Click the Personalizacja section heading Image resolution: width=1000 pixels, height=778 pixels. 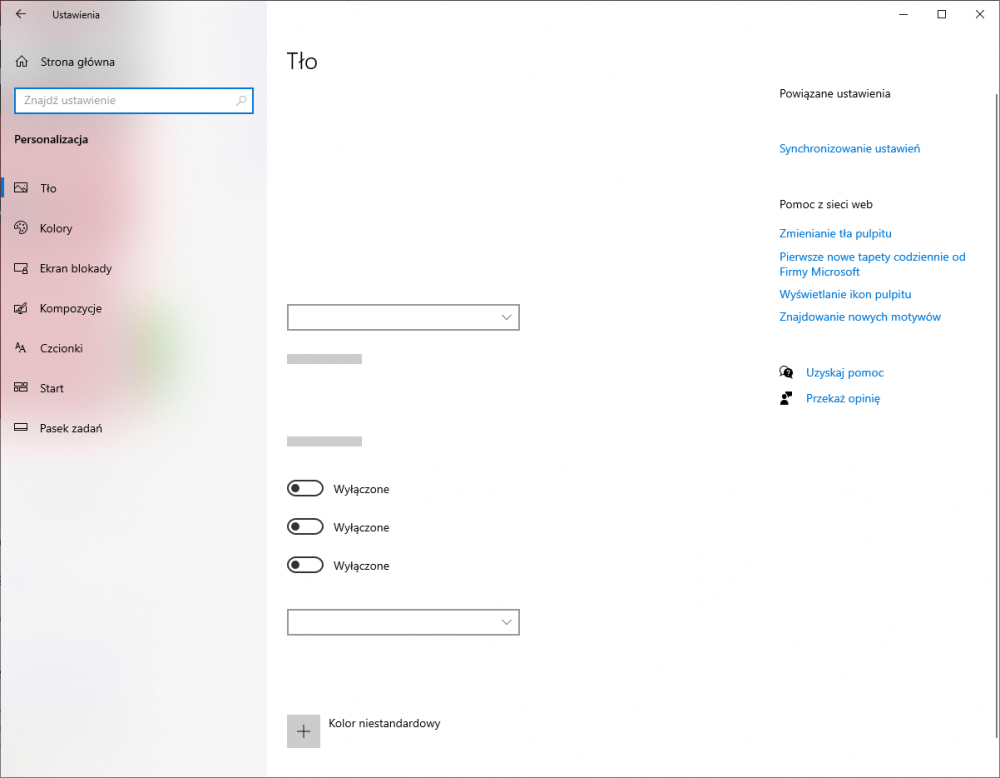49,140
